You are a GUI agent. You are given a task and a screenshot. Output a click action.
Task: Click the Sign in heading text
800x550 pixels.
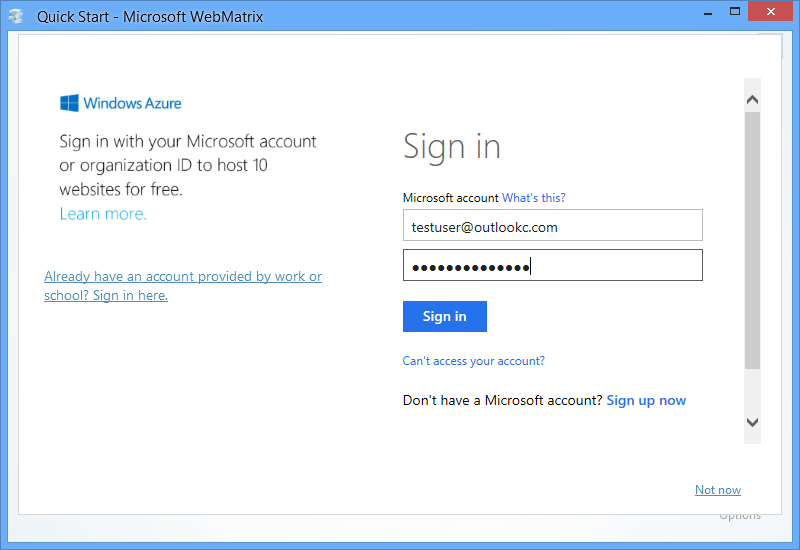click(452, 147)
